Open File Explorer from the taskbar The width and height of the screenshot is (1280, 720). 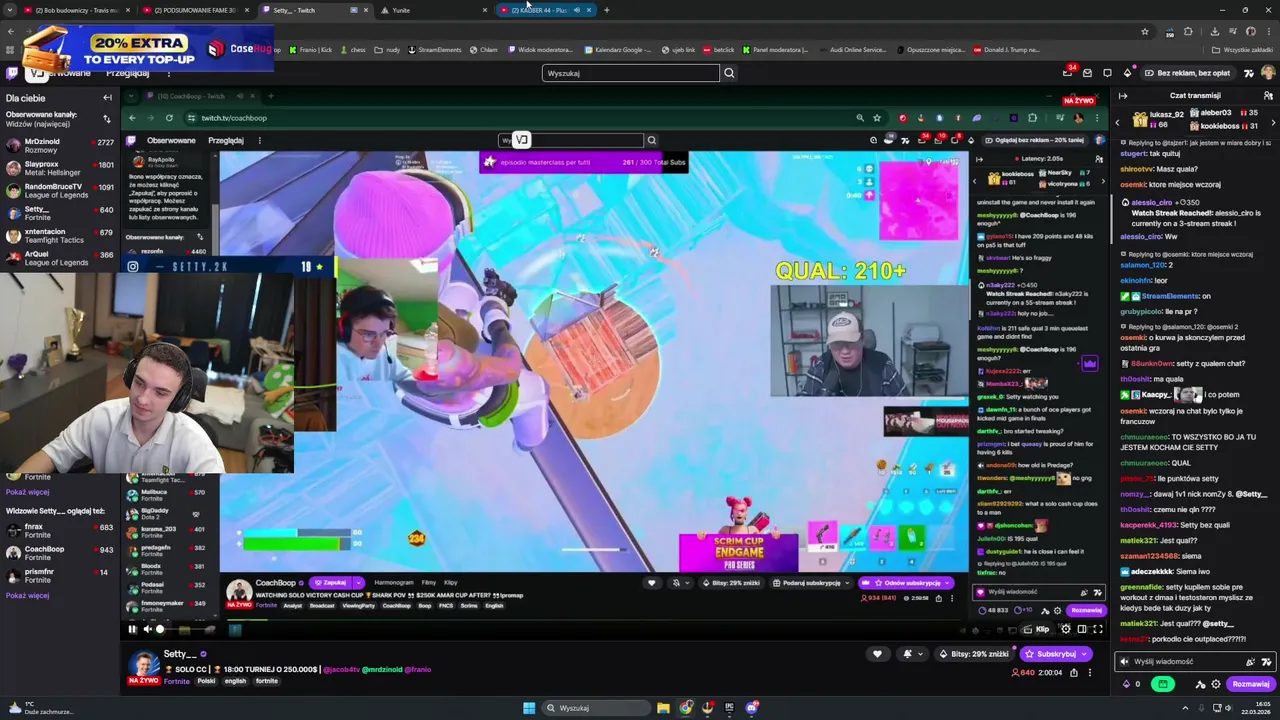(663, 708)
